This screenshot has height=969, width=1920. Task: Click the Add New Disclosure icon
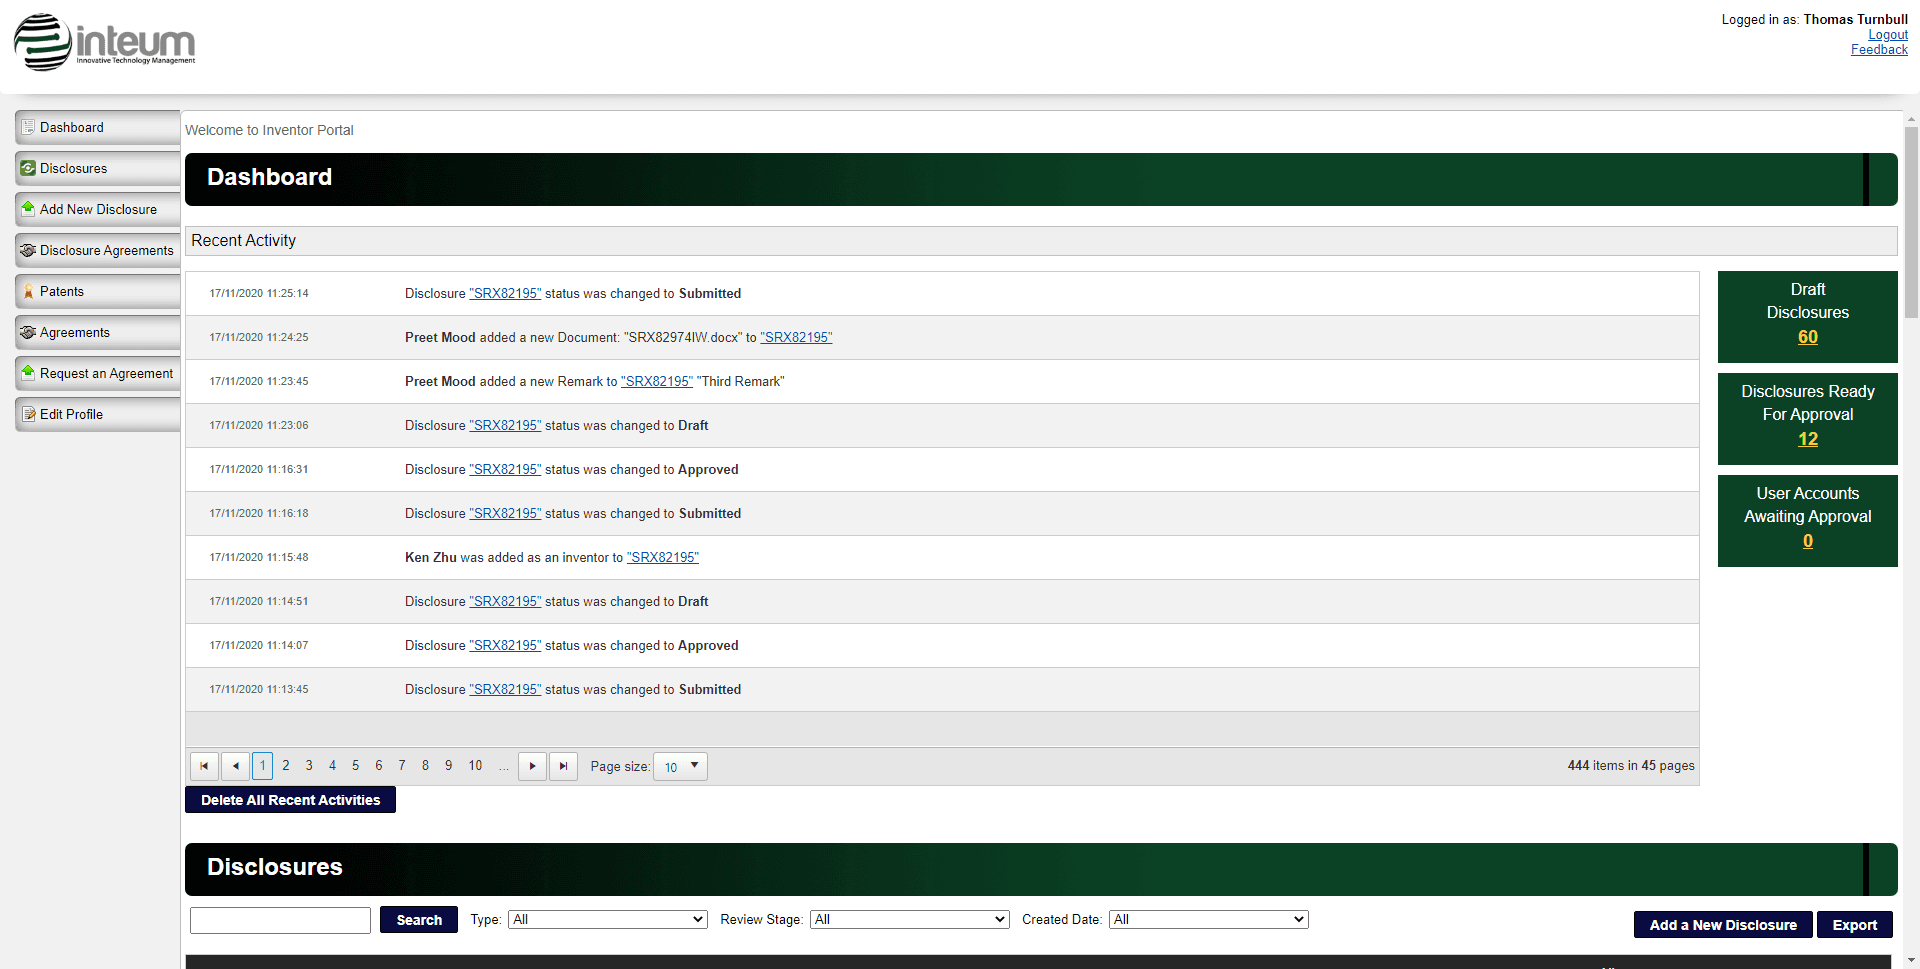(x=28, y=209)
